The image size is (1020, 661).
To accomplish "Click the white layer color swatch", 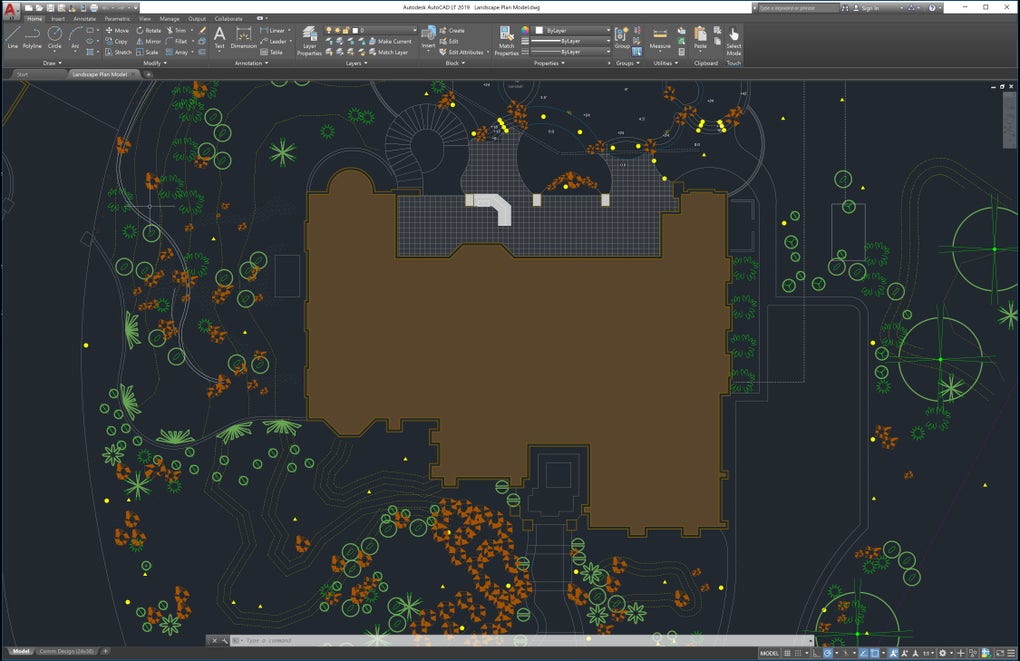I will pos(355,31).
